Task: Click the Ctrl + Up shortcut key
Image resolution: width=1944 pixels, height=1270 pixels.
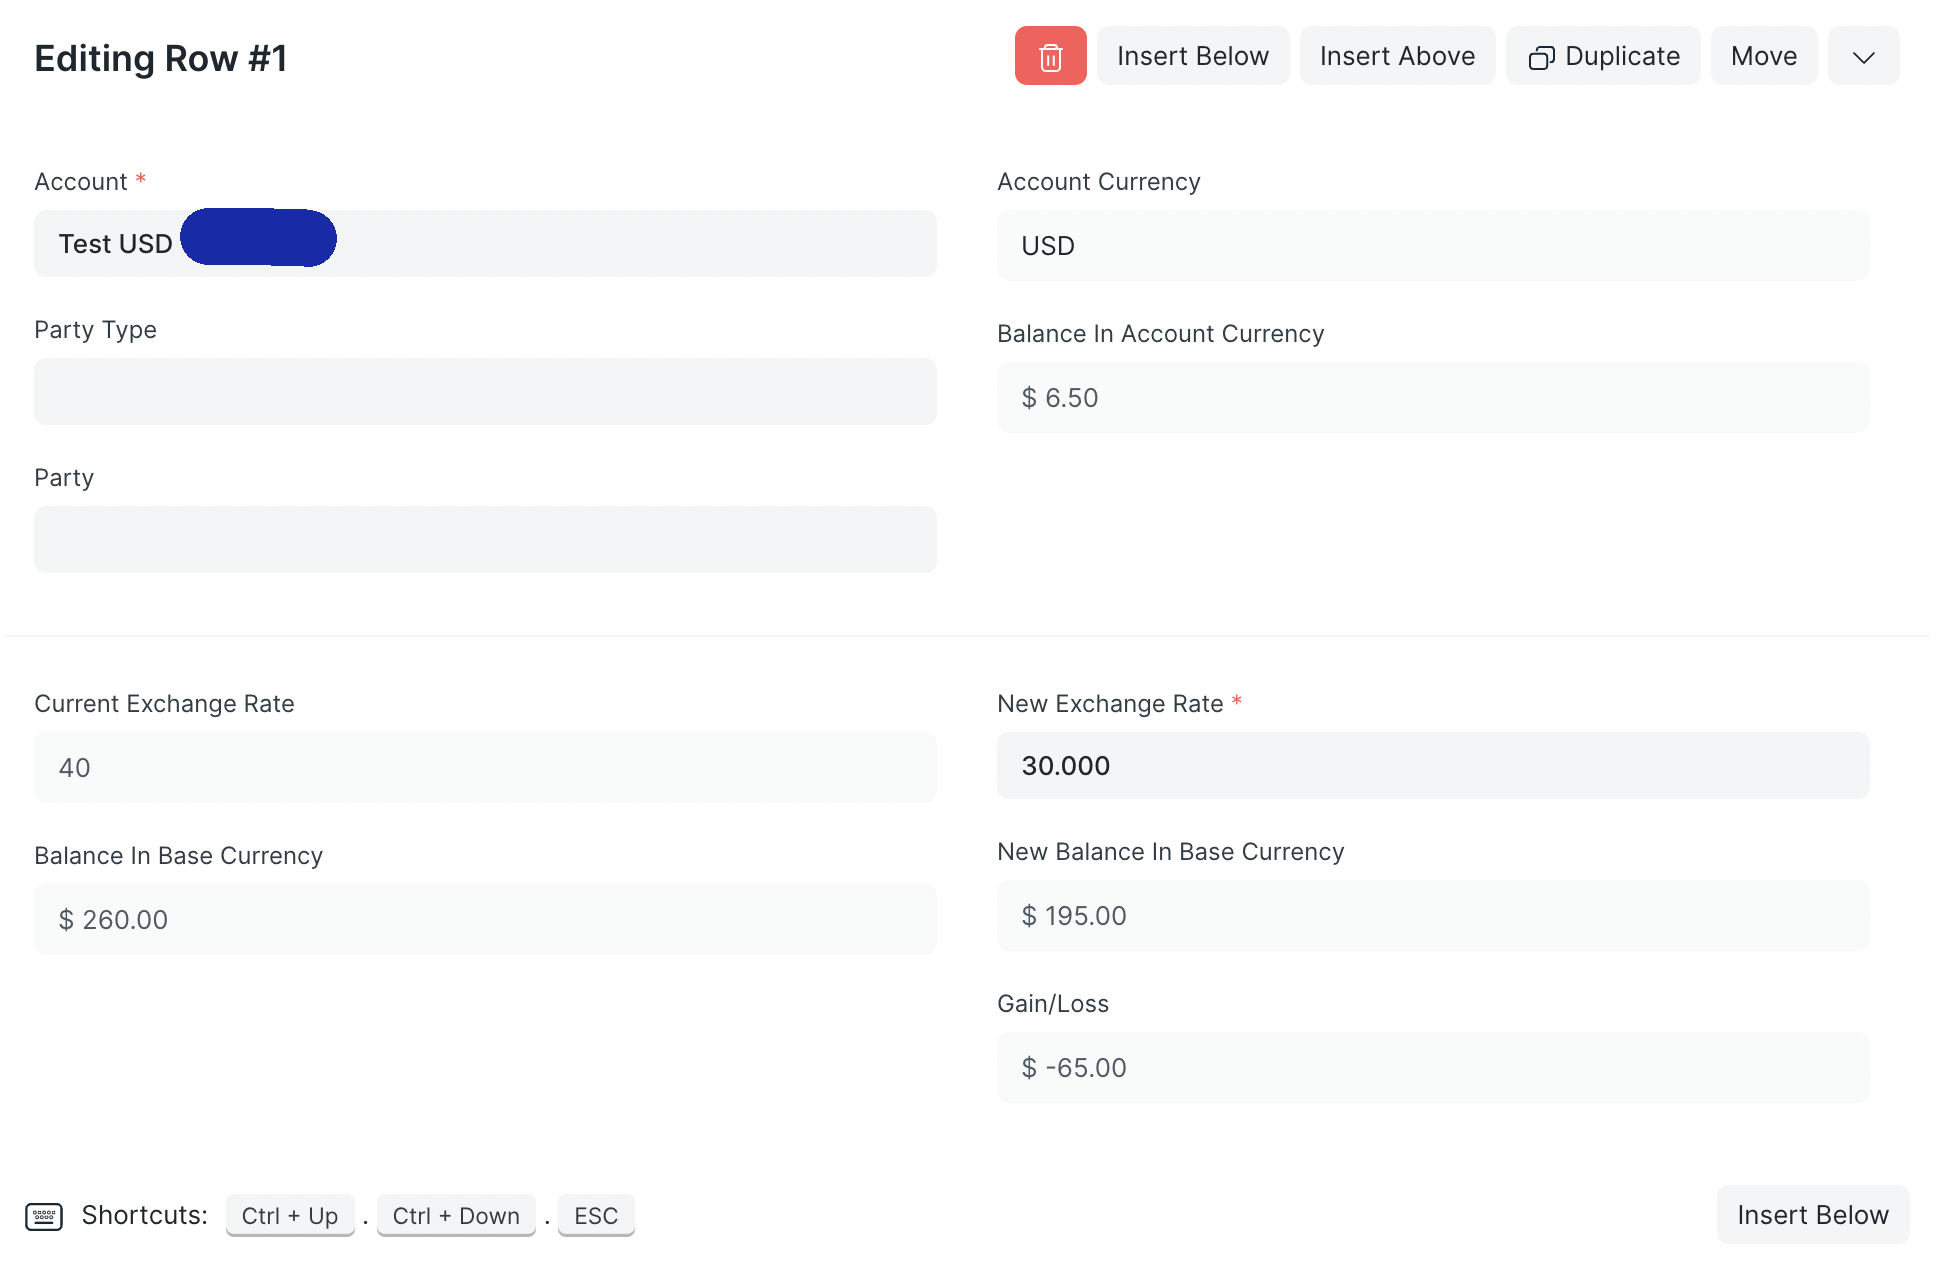Action: 290,1216
